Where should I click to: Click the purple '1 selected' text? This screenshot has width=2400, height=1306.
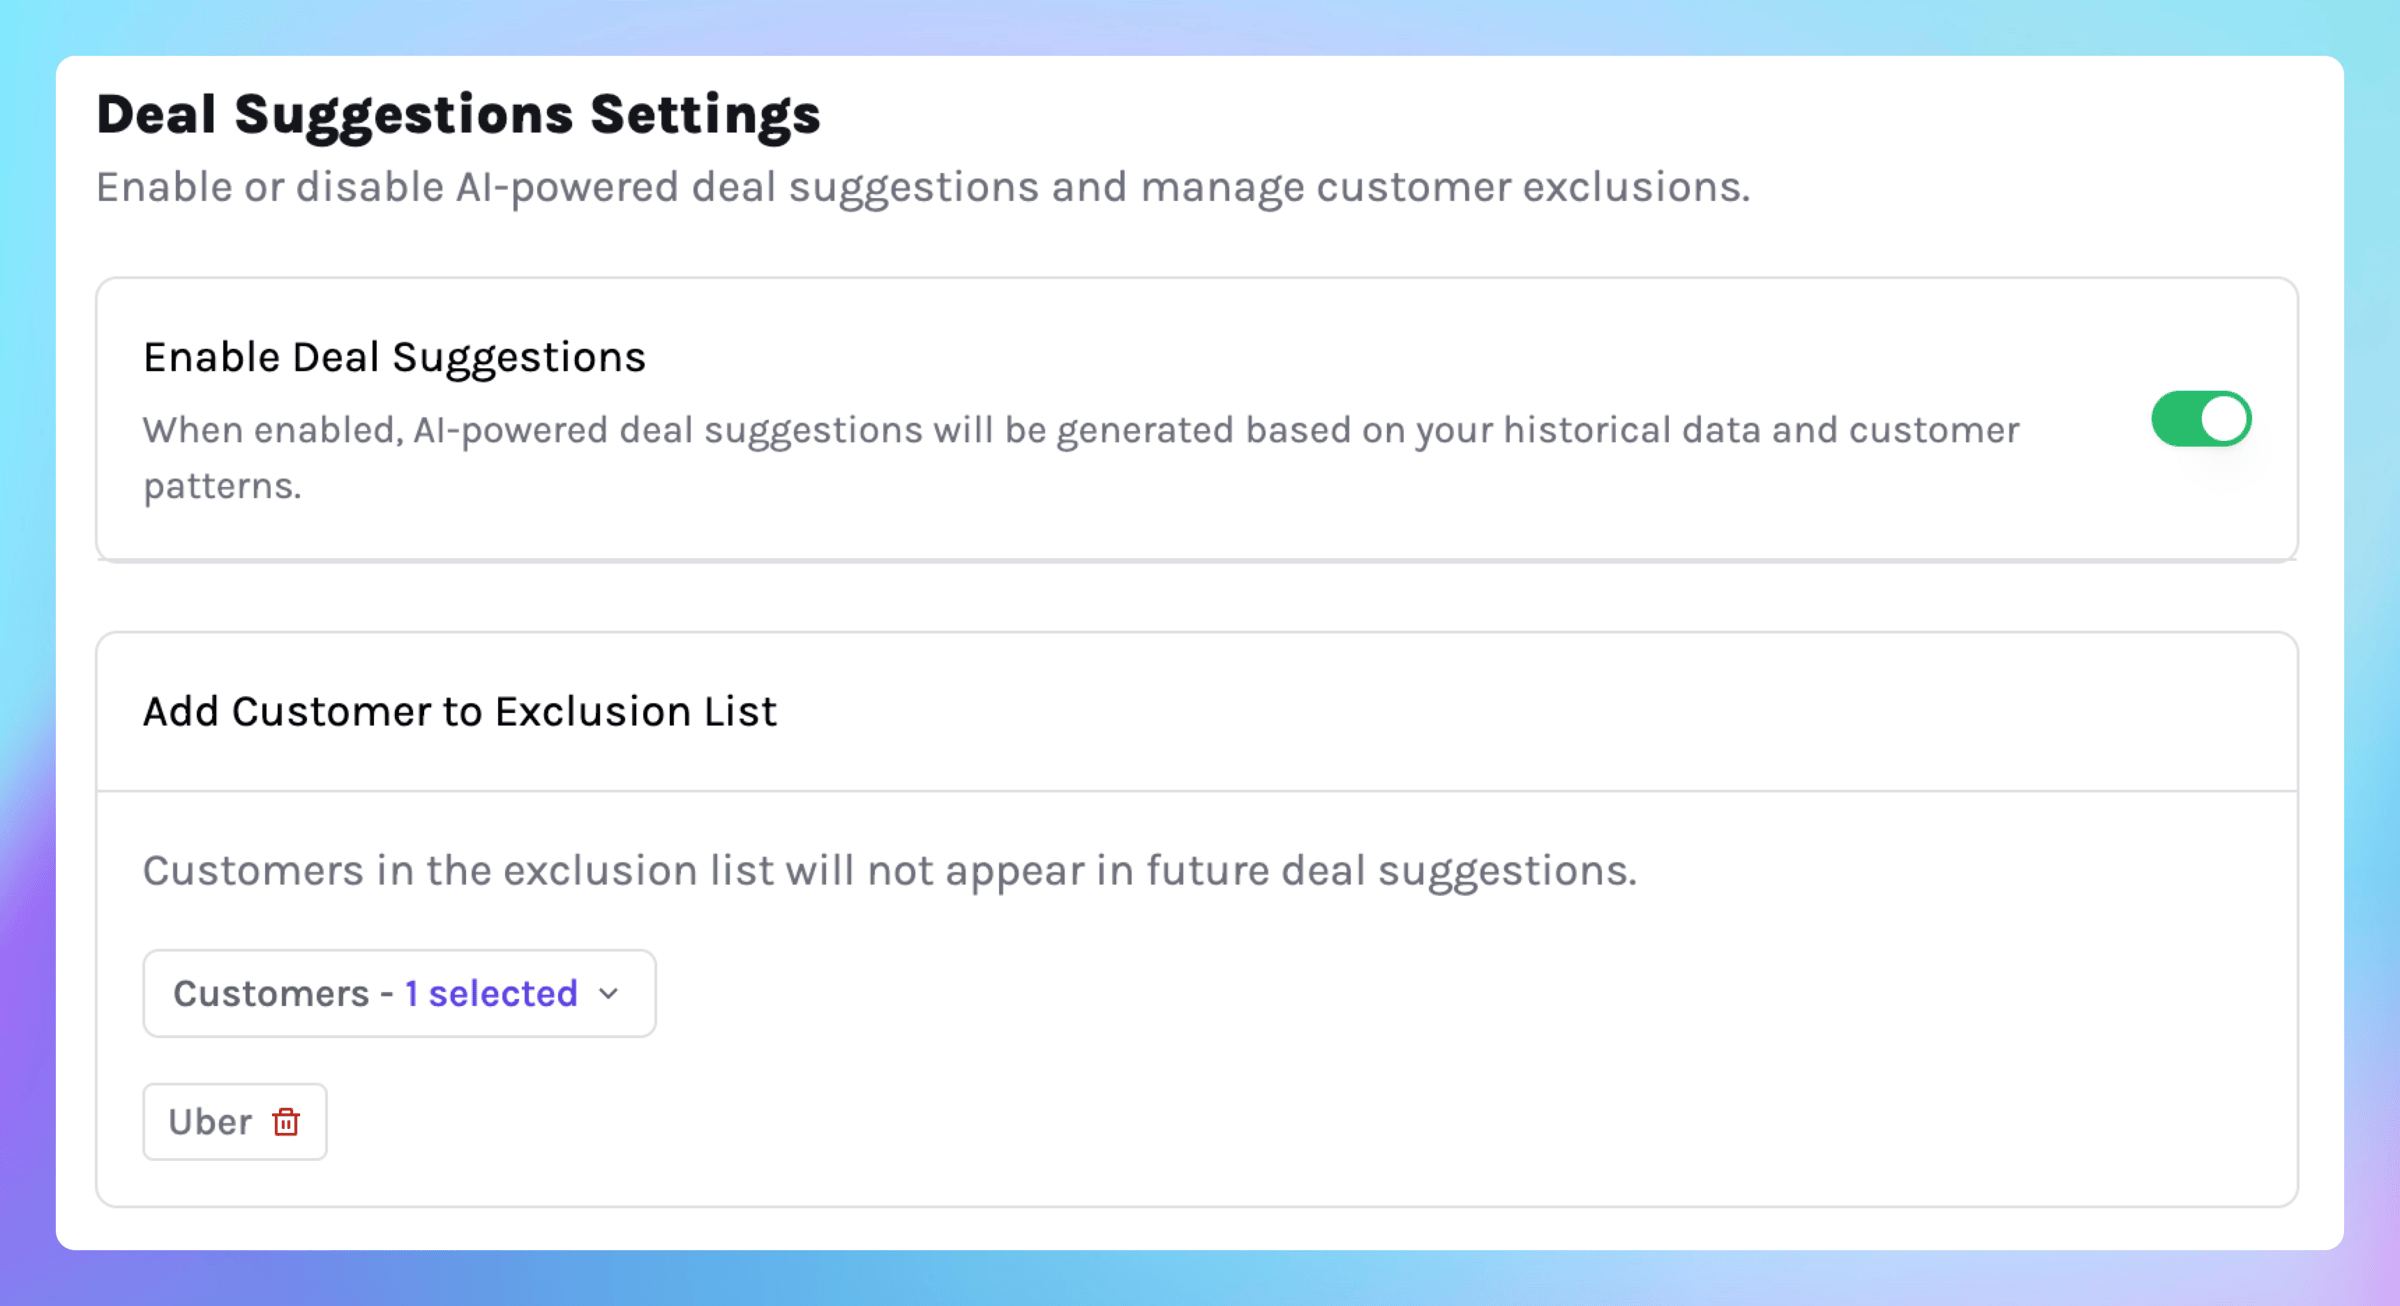pyautogui.click(x=491, y=994)
